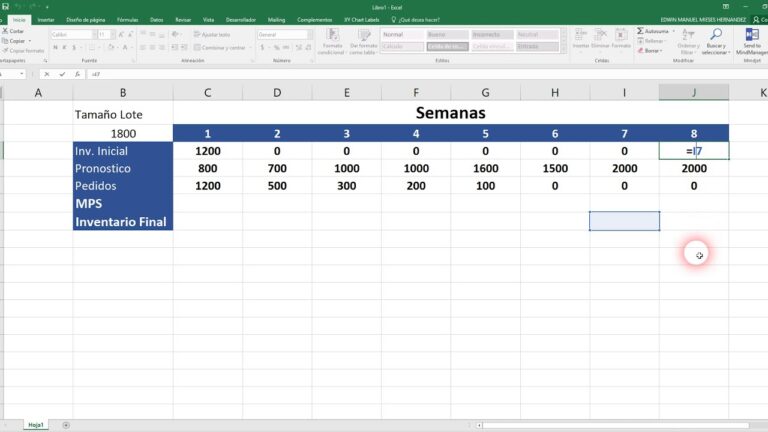This screenshot has width=768, height=432.
Task: Open the Fórmulas ribbon tab
Action: pyautogui.click(x=128, y=19)
